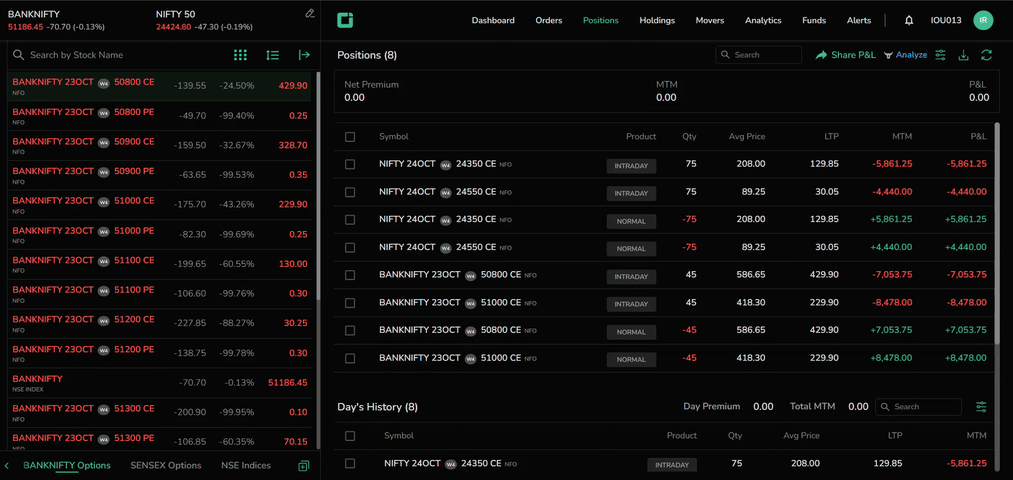Viewport: 1013px width, 480px height.
Task: Click the edit pencil icon beside NIFTY 50
Action: coord(310,14)
